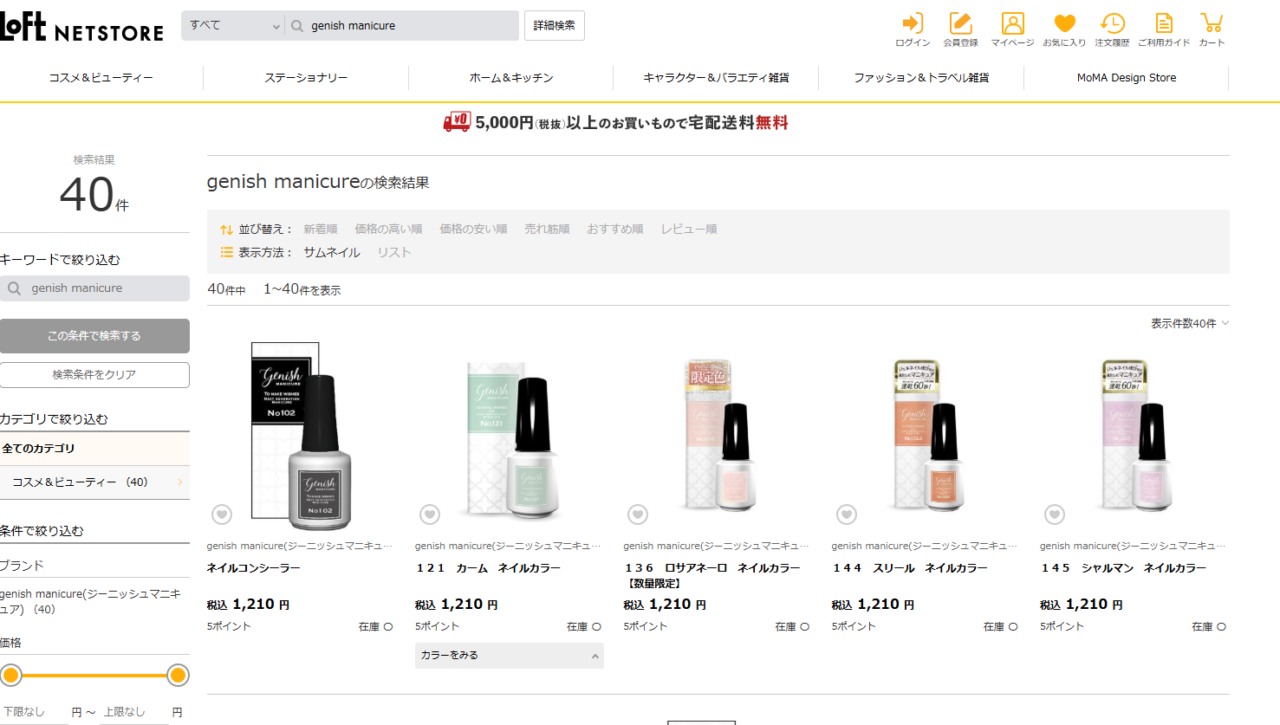Open the 表示件数40件 dropdown
Image resolution: width=1280 pixels, height=725 pixels.
[1190, 323]
